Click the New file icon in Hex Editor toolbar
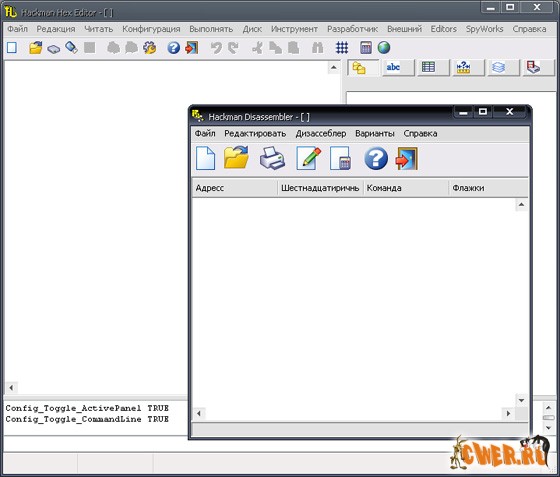 [12, 47]
